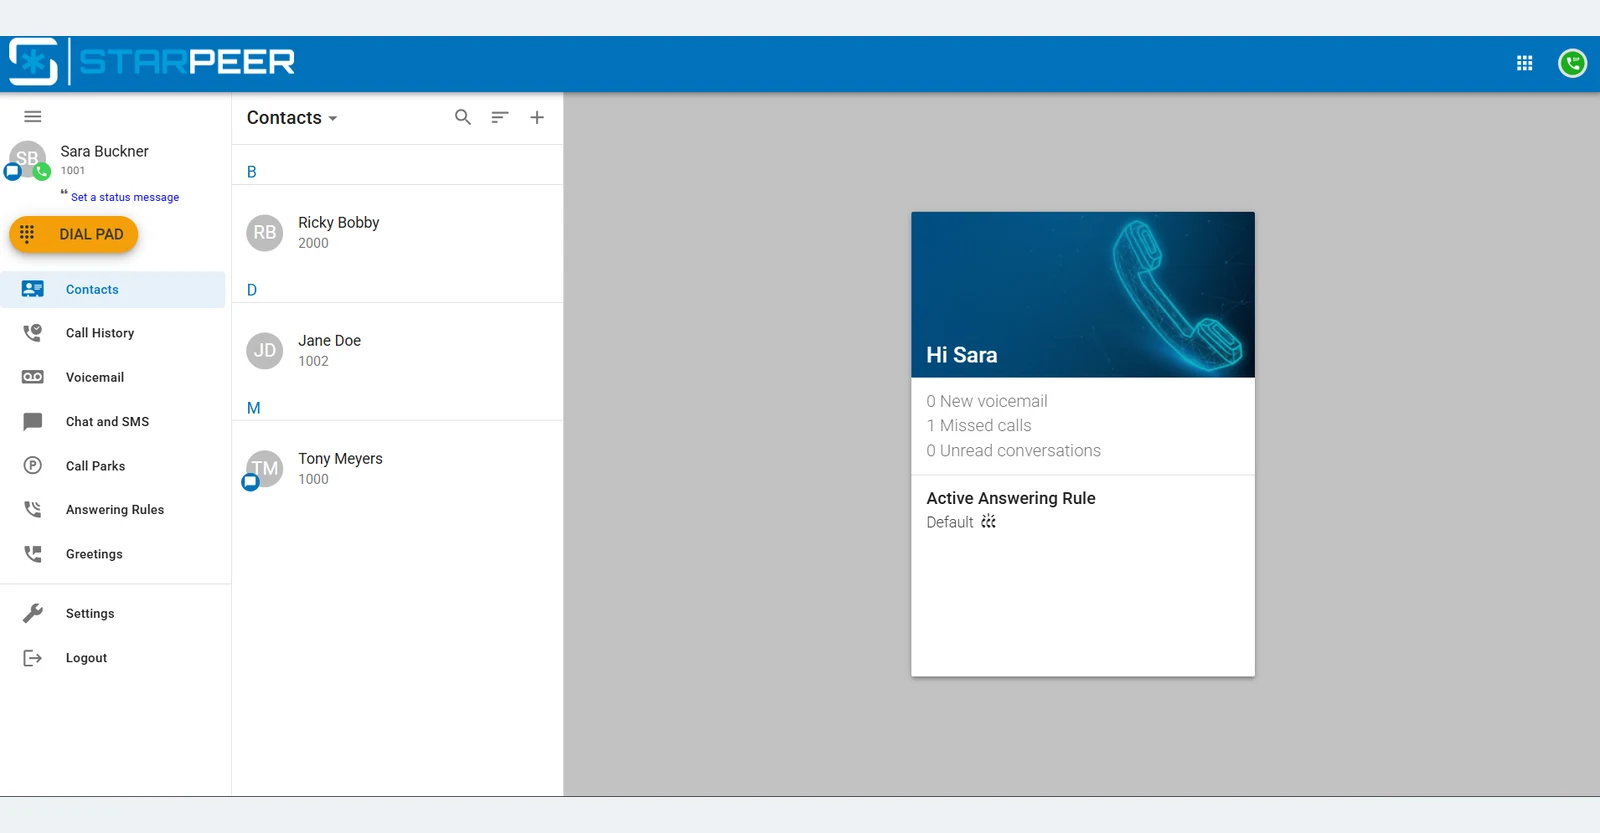Select Contacts in the sidebar
Screen dimensions: 1600x833
point(113,289)
